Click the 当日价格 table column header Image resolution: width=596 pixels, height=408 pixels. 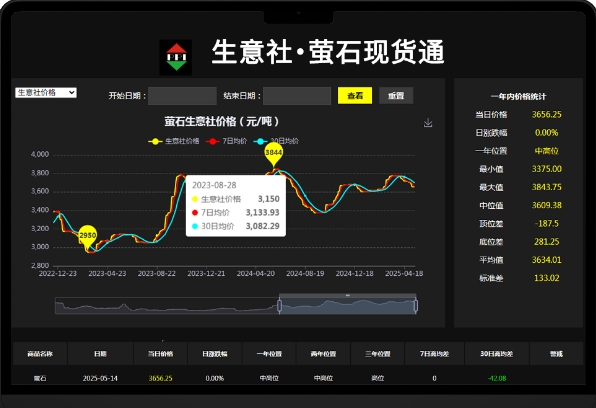160,354
